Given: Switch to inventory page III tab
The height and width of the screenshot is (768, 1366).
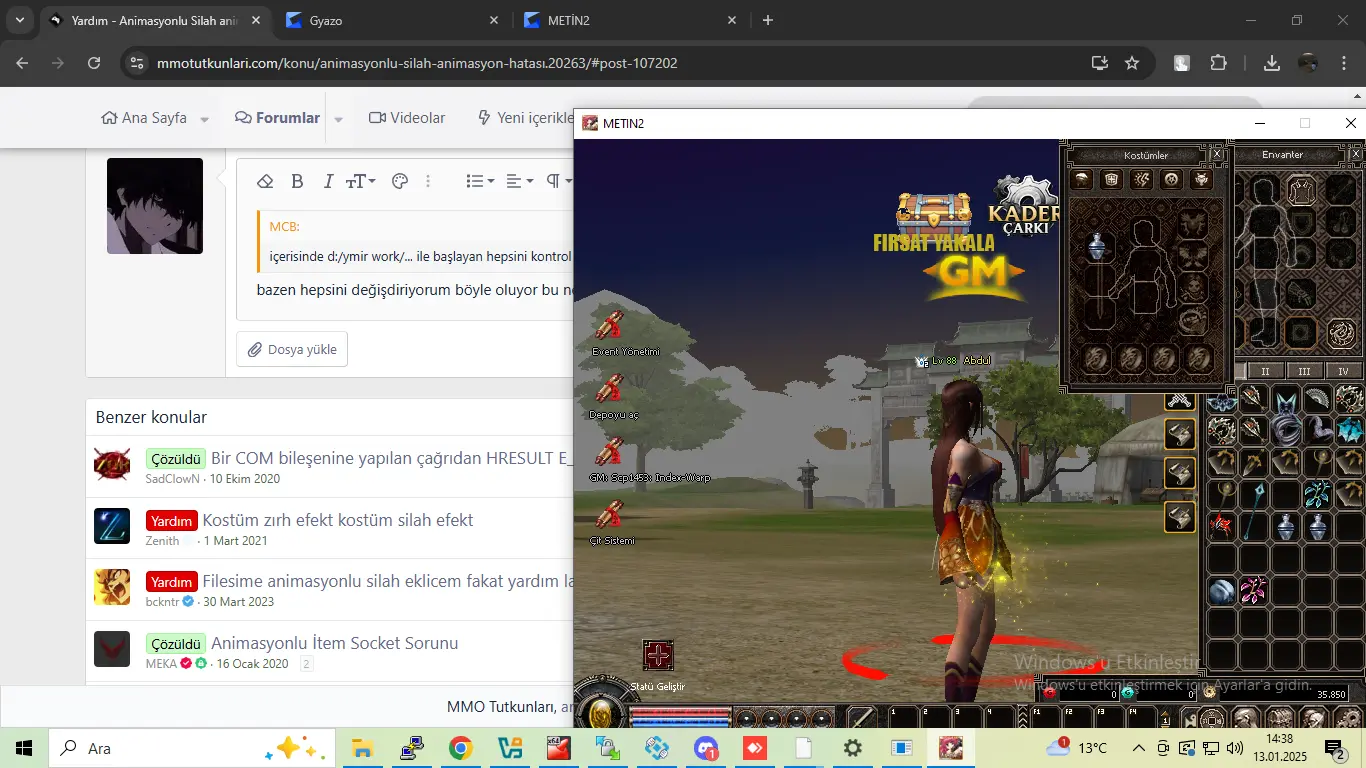Looking at the screenshot, I should pyautogui.click(x=1304, y=371).
